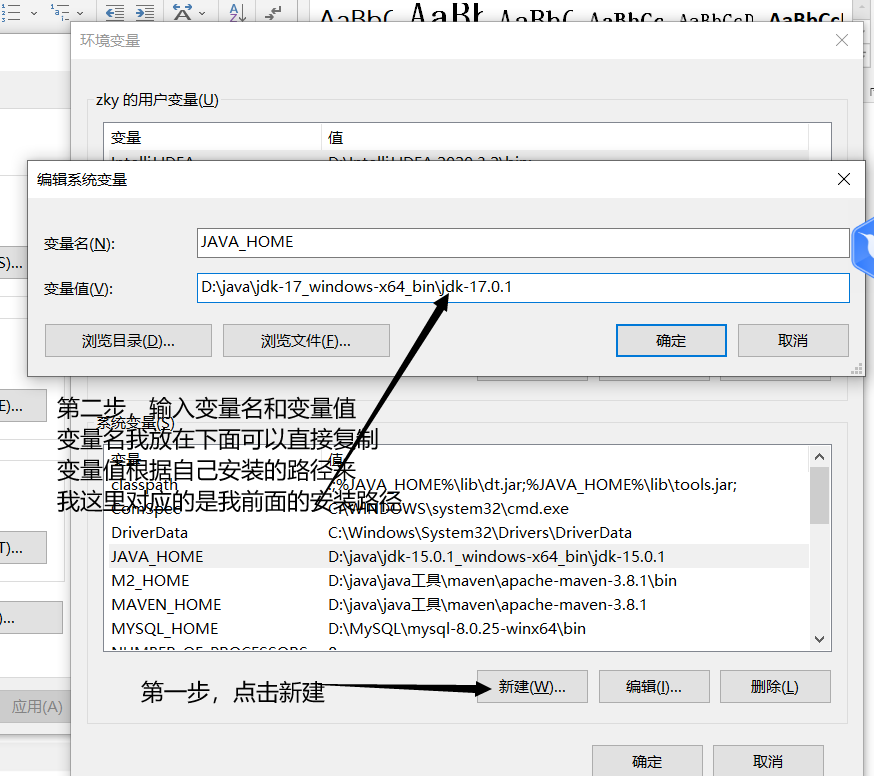Viewport: 874px width, 776px height.
Task: Click the 变量值(V): label
Action: (78, 289)
